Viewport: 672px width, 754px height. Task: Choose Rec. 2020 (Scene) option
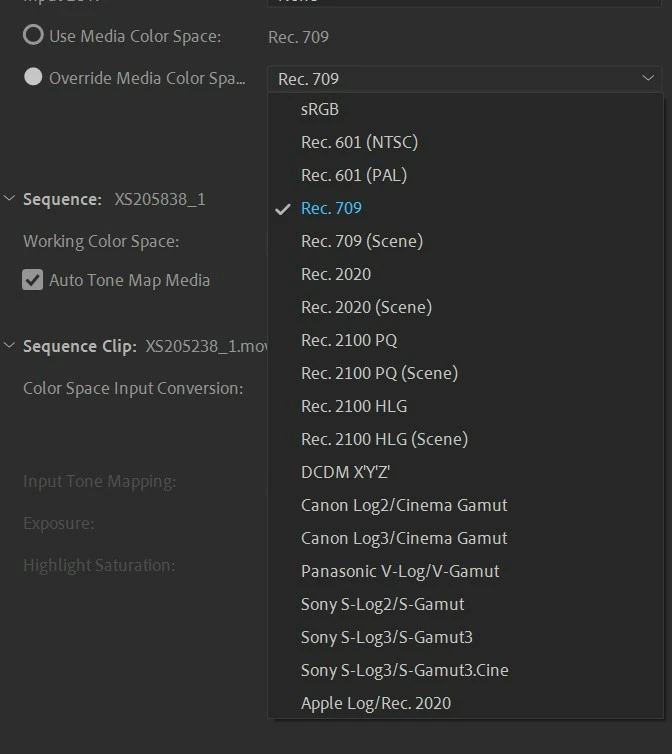[x=465, y=307]
